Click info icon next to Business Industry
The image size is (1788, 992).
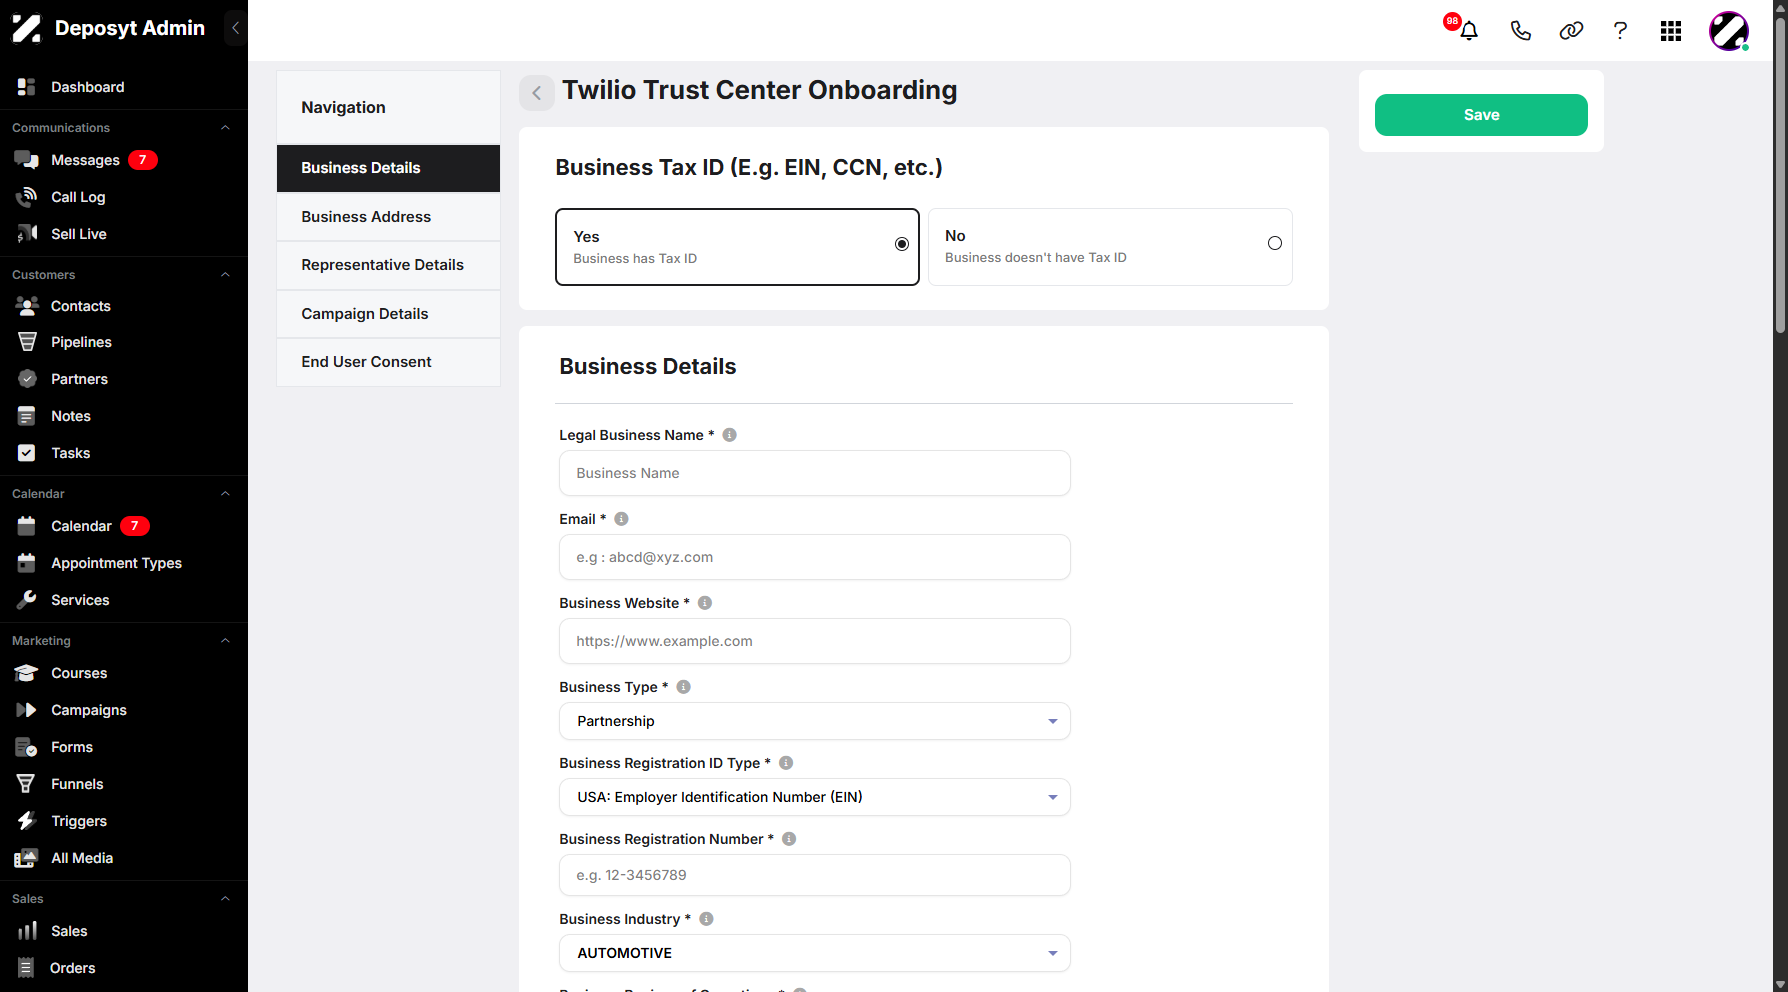[x=706, y=919]
